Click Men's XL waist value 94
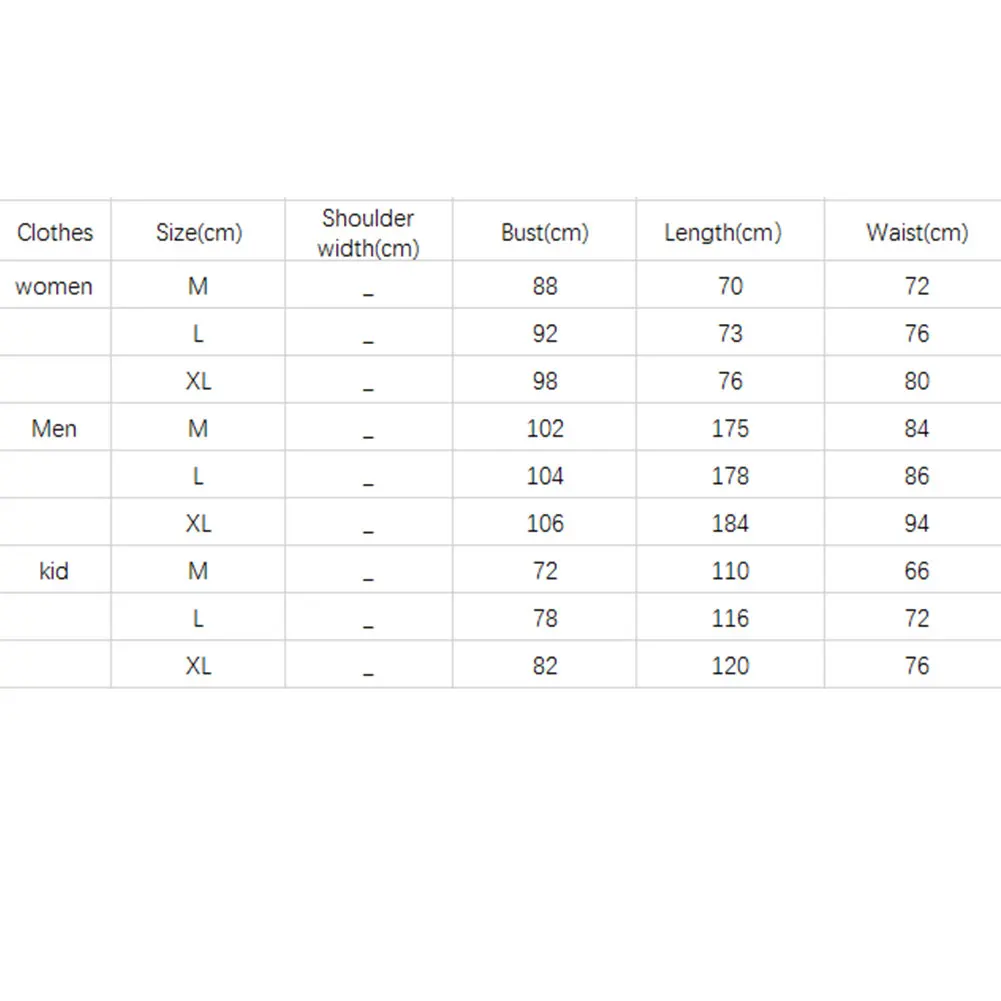 (917, 524)
